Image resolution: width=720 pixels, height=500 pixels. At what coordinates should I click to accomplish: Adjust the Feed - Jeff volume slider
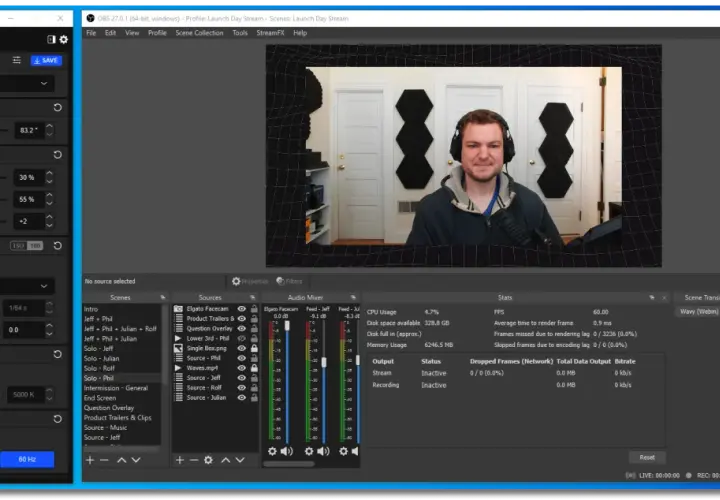(324, 362)
